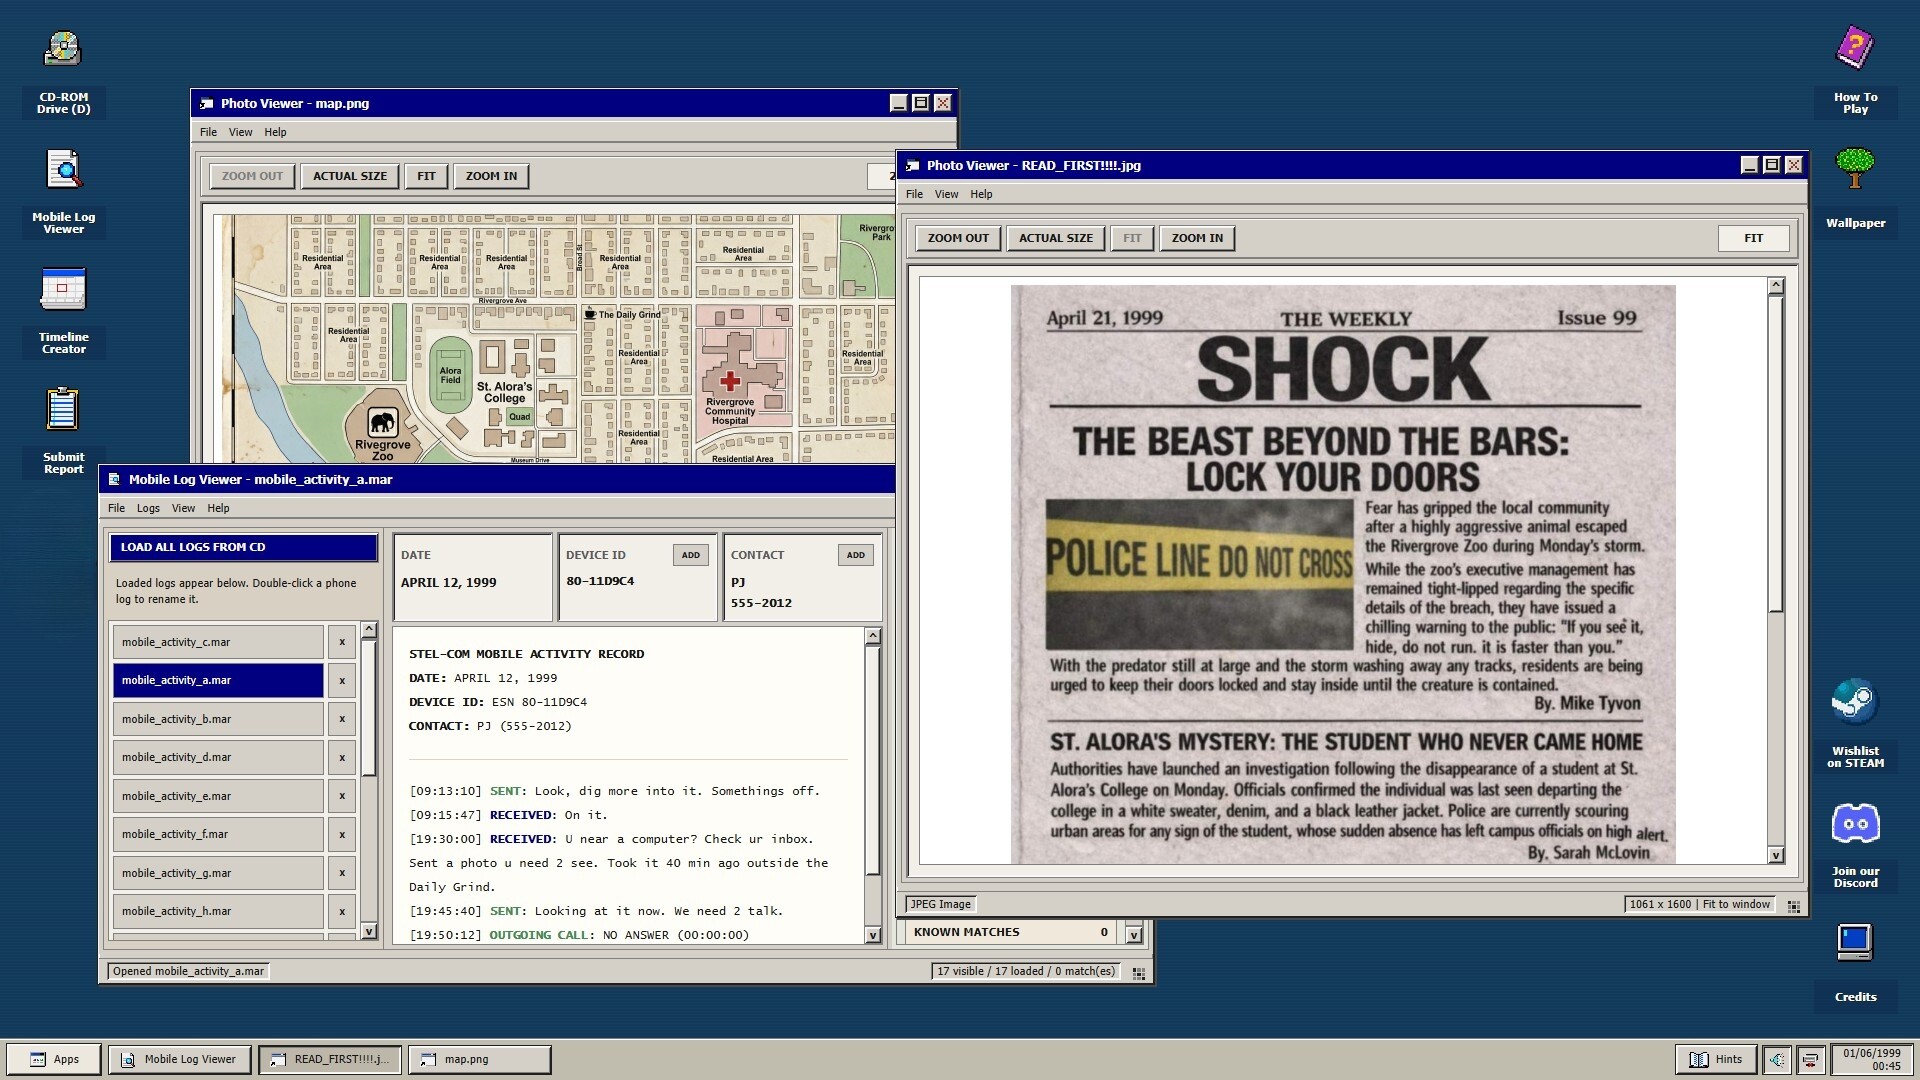
Task: Click the Hints button in the taskbar
Action: (x=1716, y=1059)
